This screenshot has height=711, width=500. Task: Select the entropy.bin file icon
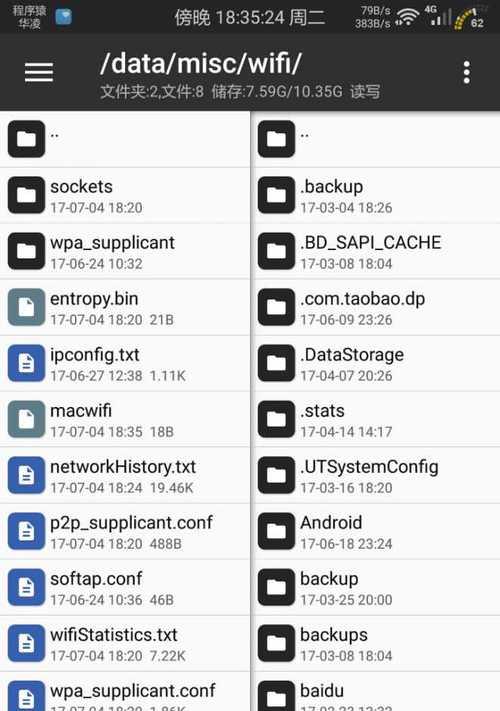pos(26,307)
